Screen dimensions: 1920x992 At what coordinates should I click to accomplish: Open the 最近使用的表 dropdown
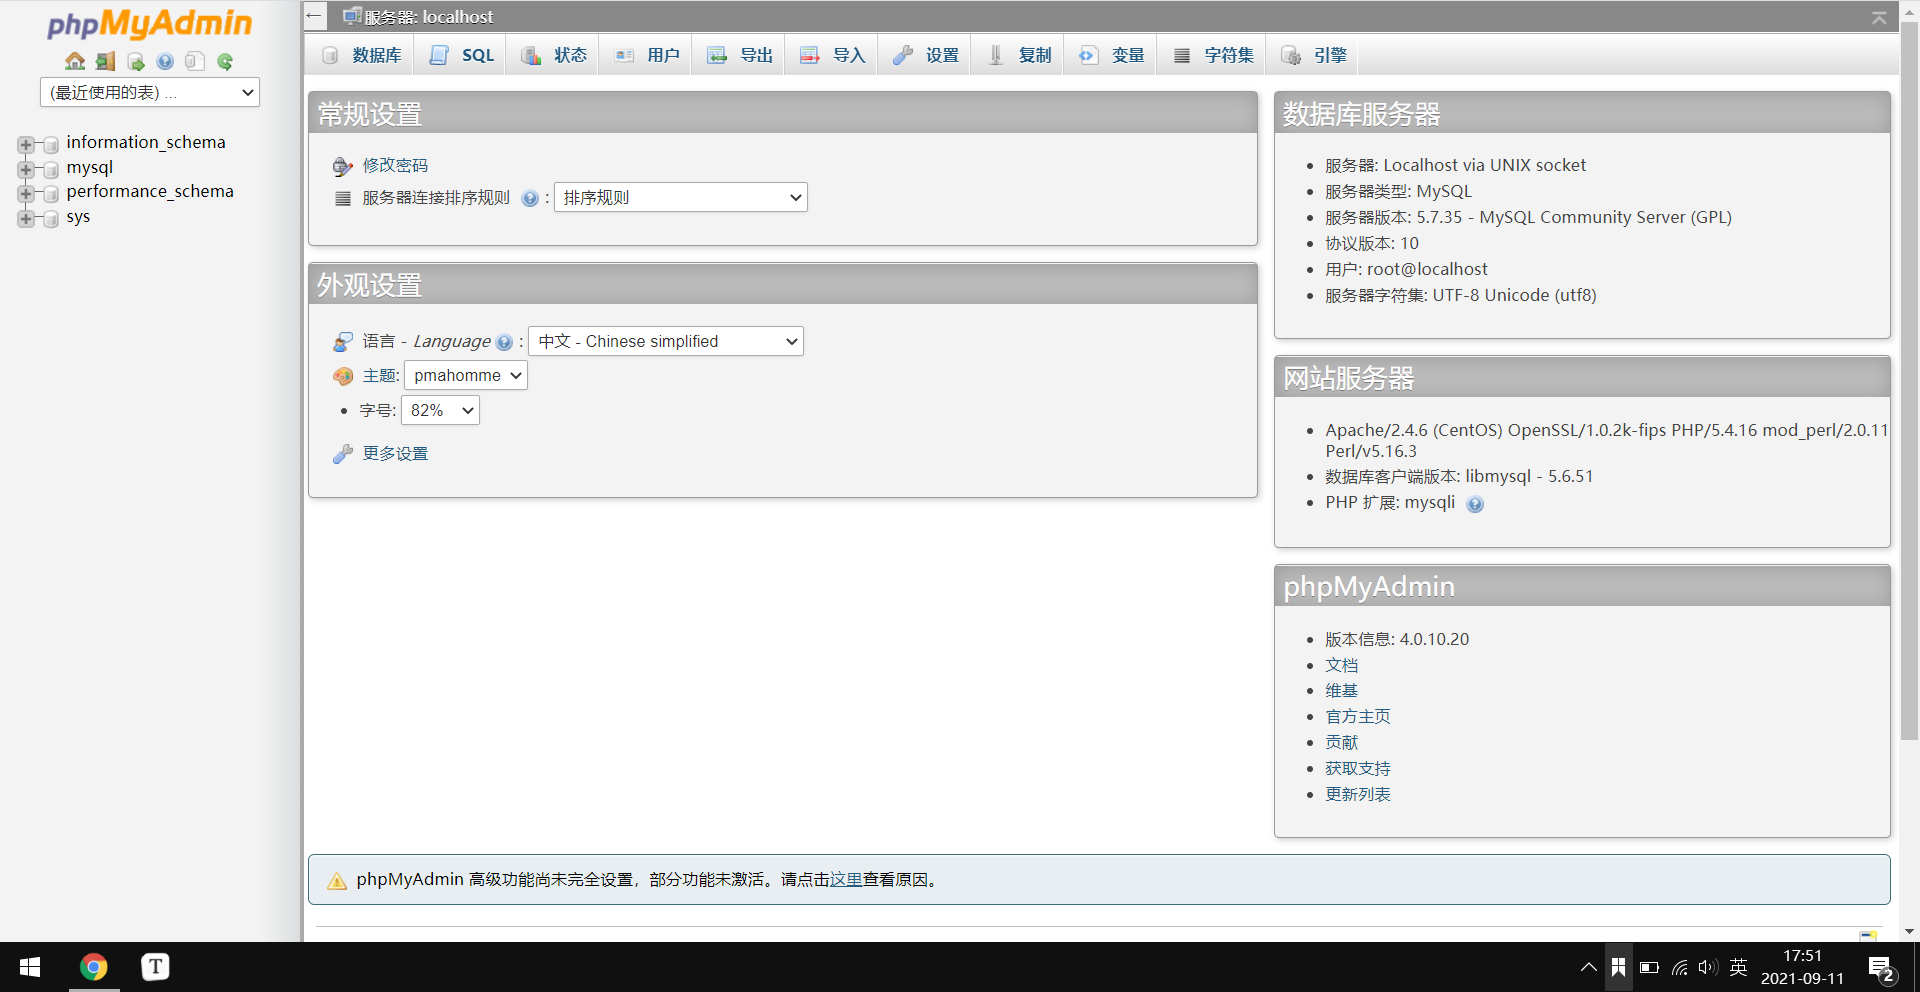(150, 92)
